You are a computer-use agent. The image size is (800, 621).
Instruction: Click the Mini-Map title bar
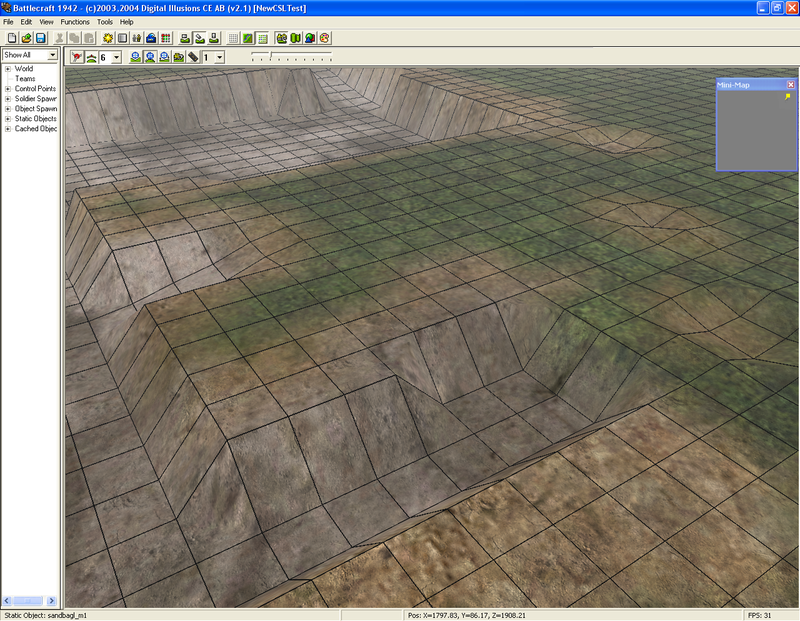[756, 85]
